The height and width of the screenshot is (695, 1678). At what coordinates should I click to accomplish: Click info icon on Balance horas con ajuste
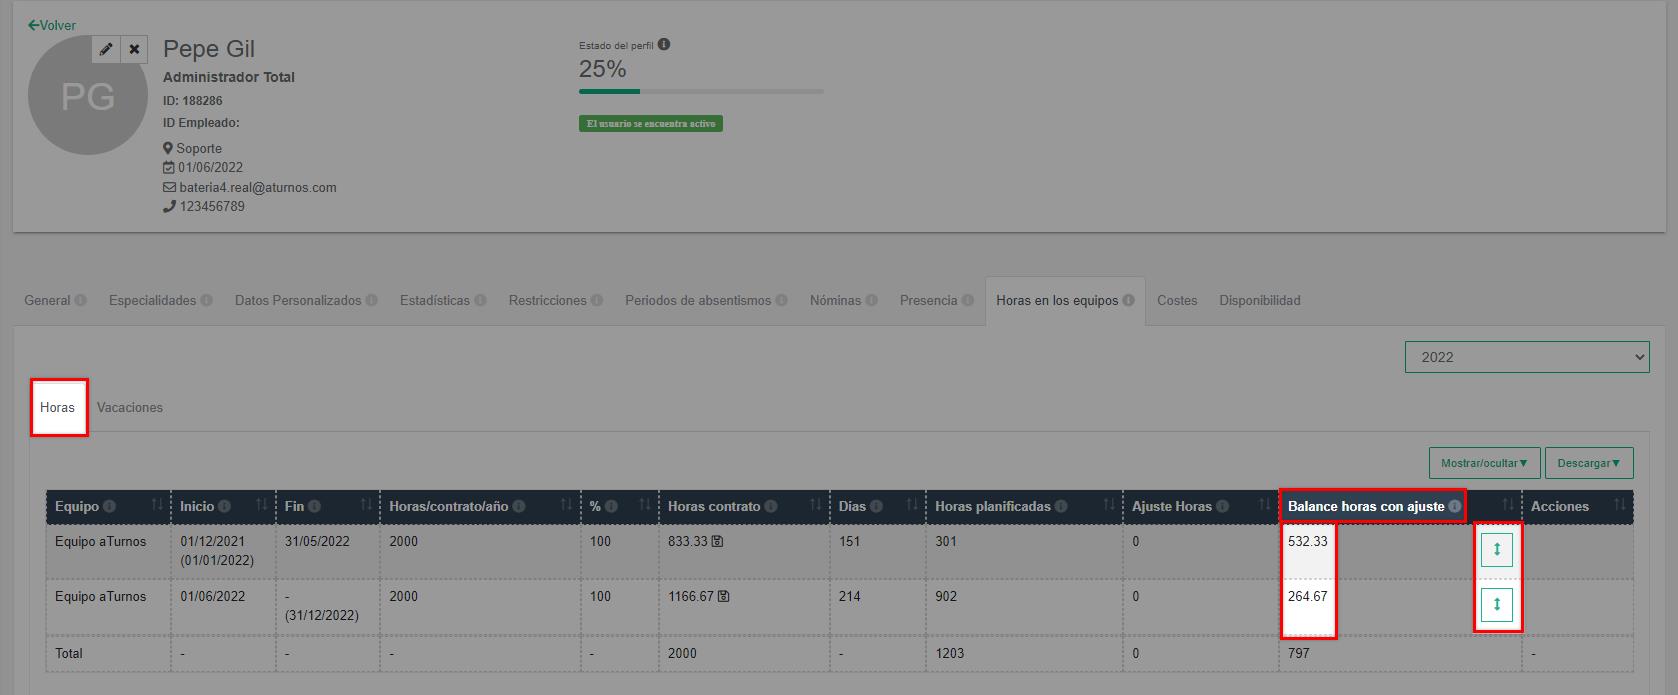tap(1454, 507)
